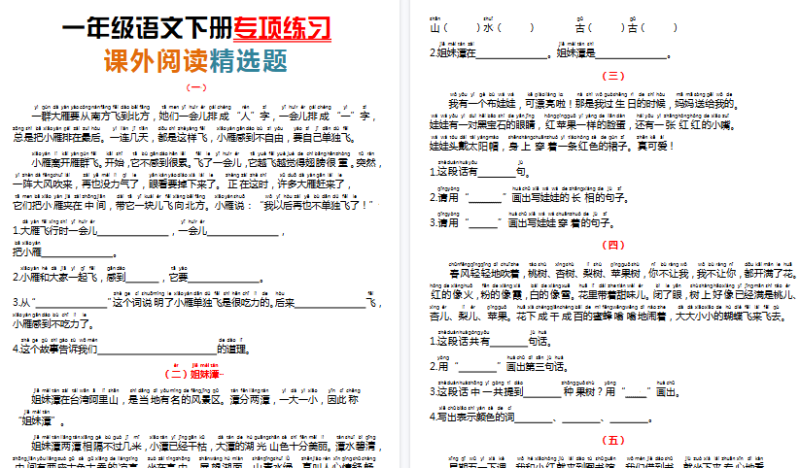The width and height of the screenshot is (800, 468).
Task: Click the blank after "姐妹潭是"
Action: click(x=631, y=53)
